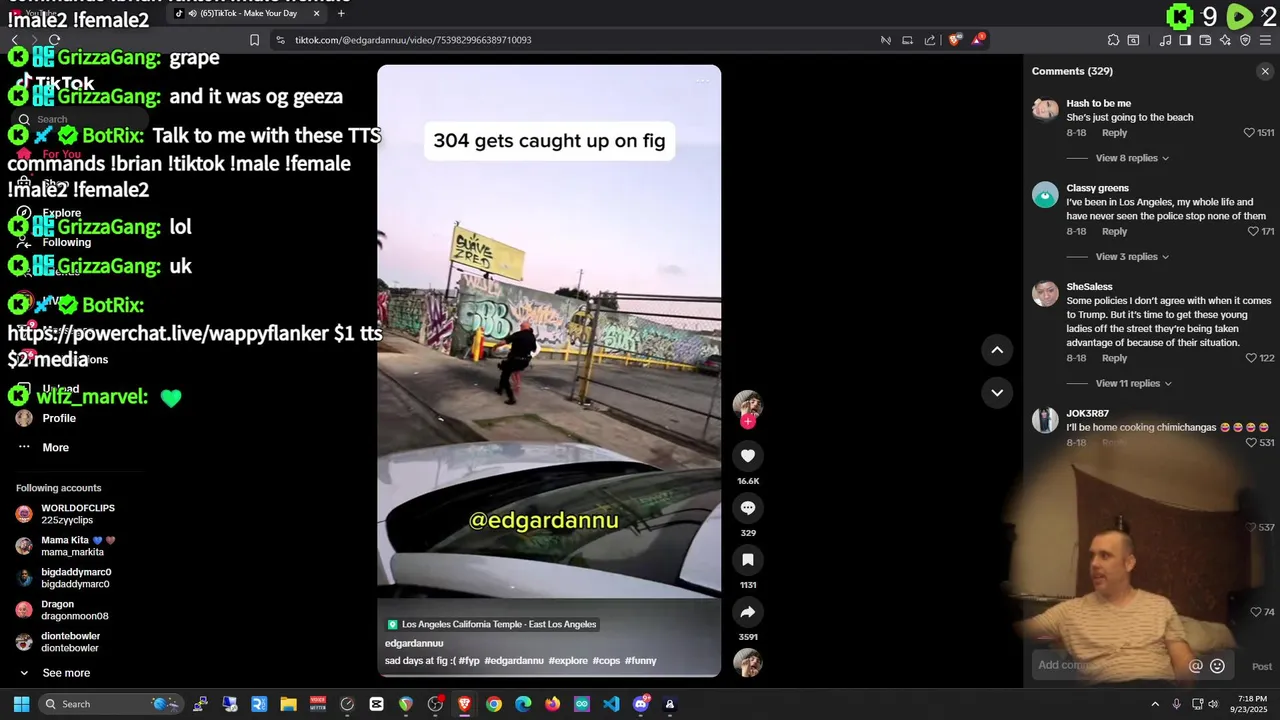Open File Explorer from taskbar
1280x720 pixels.
[x=288, y=704]
